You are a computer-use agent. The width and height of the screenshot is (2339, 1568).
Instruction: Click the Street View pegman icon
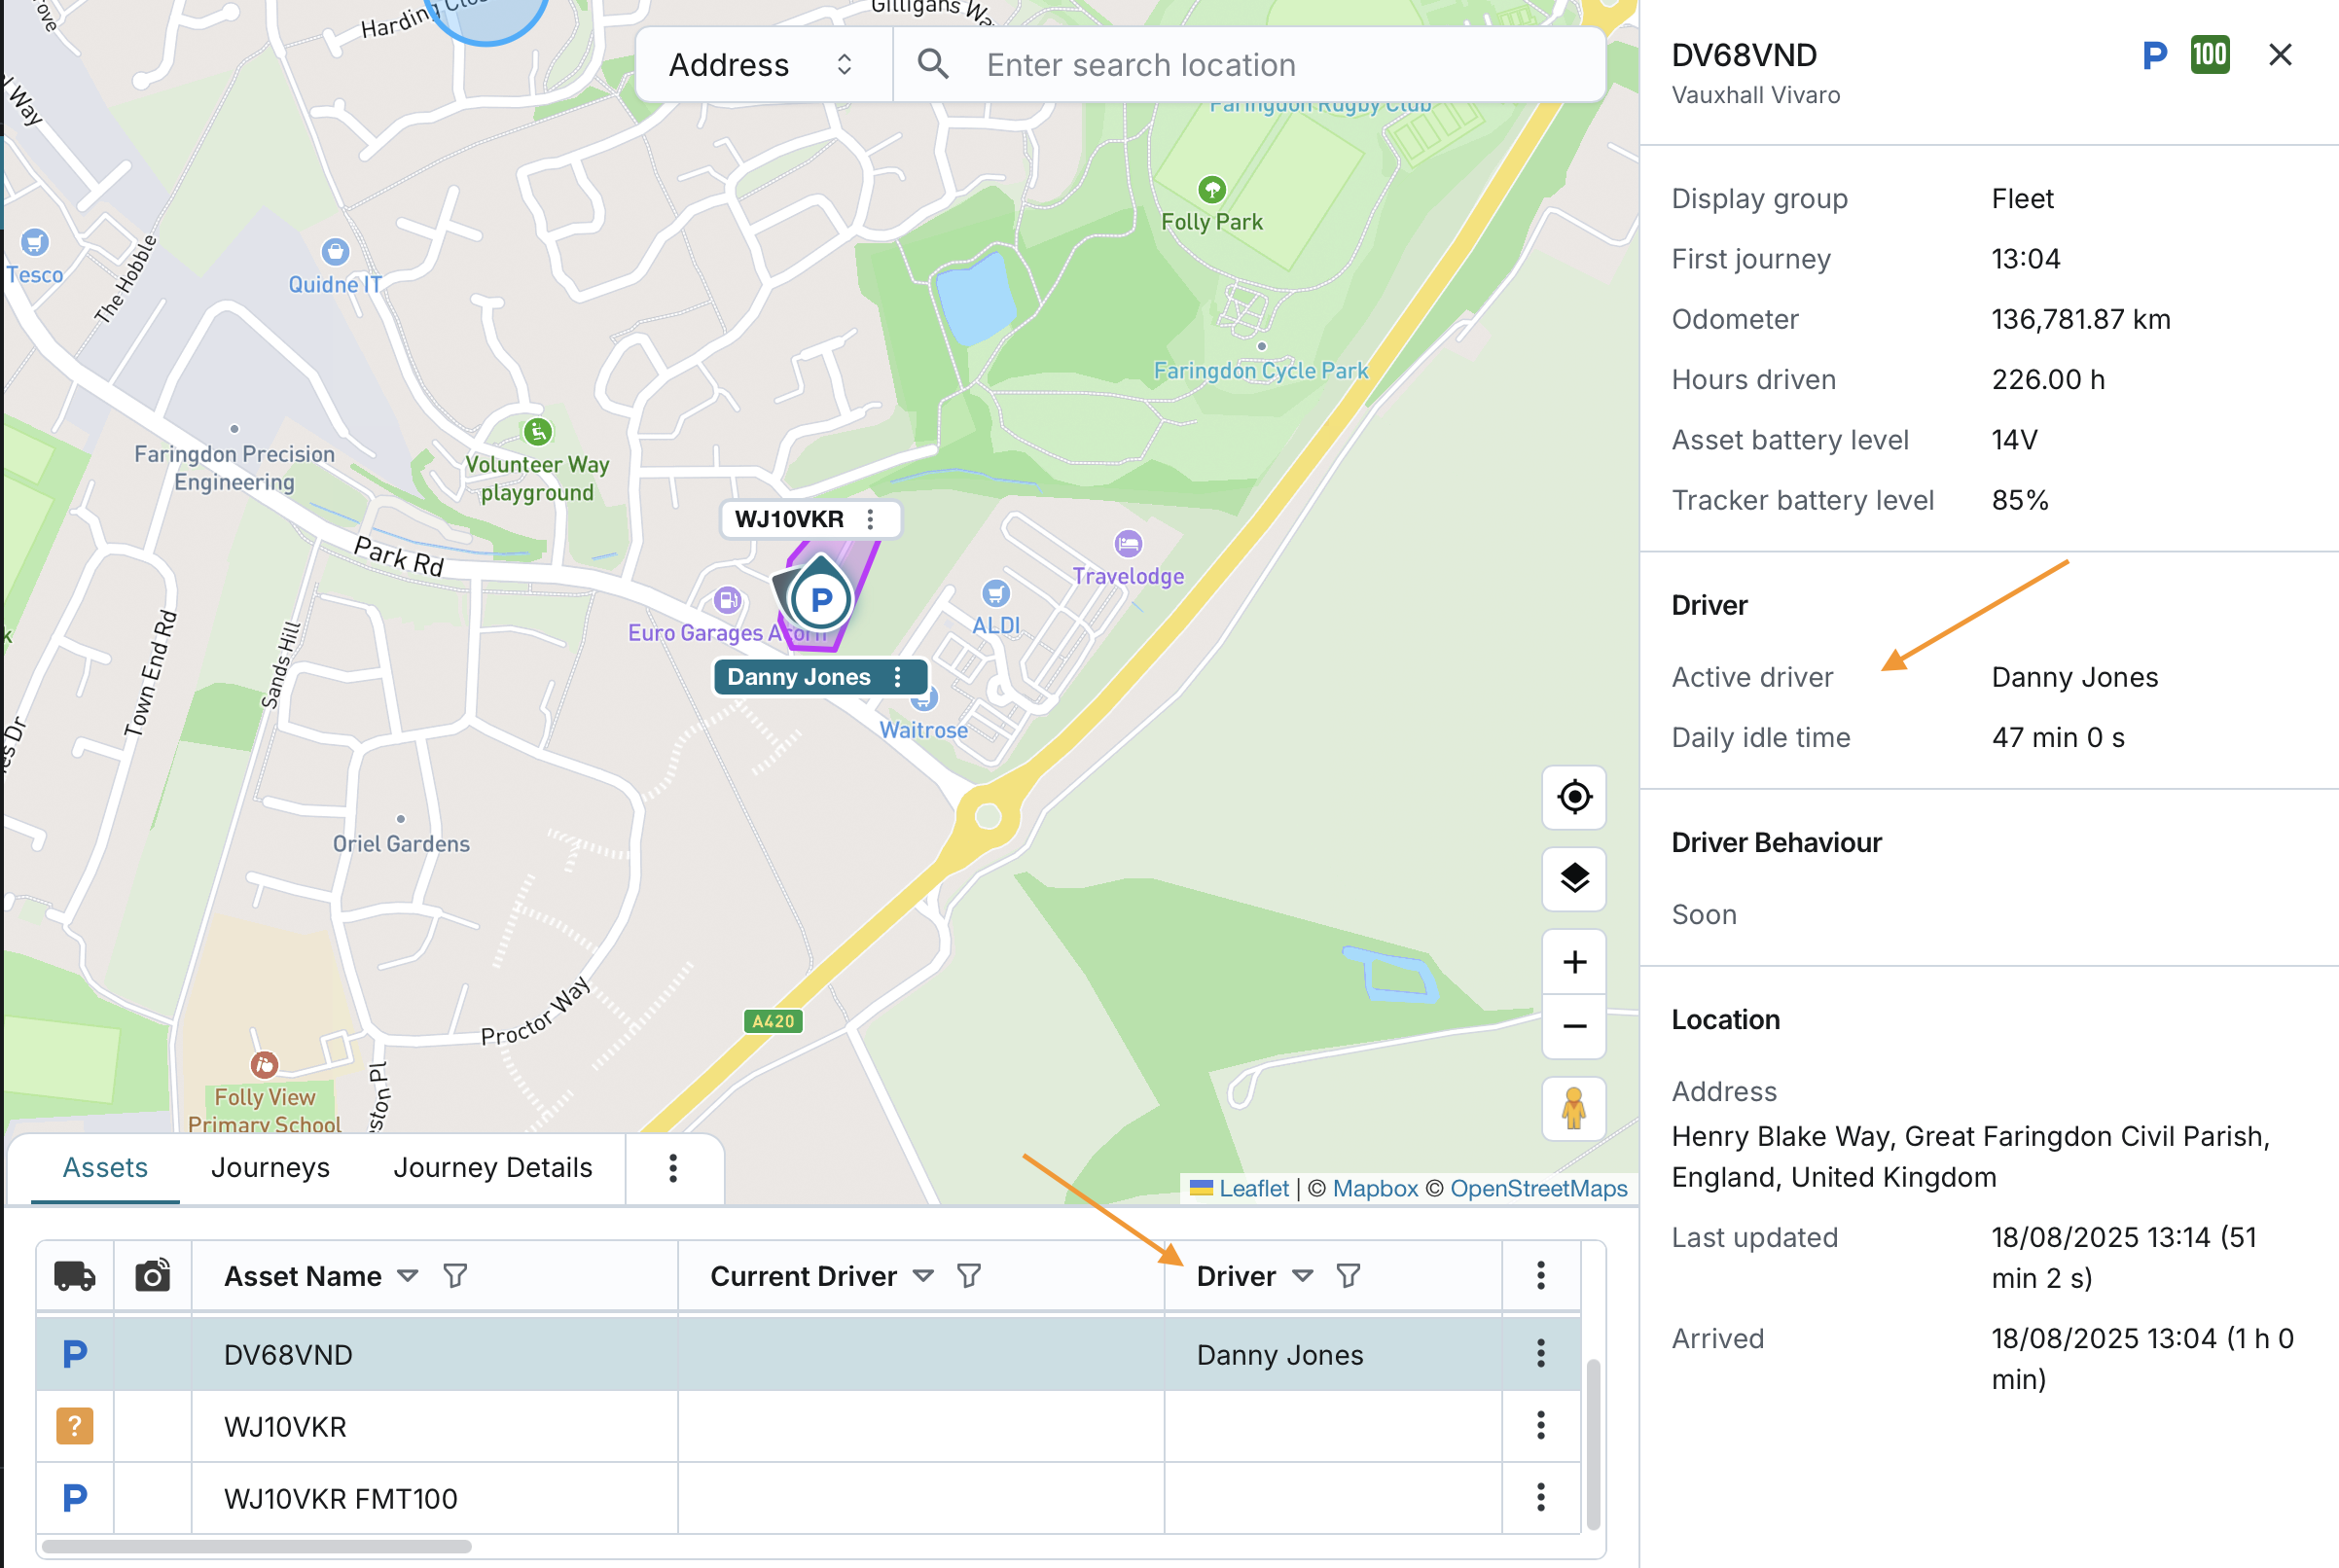pyautogui.click(x=1573, y=1108)
